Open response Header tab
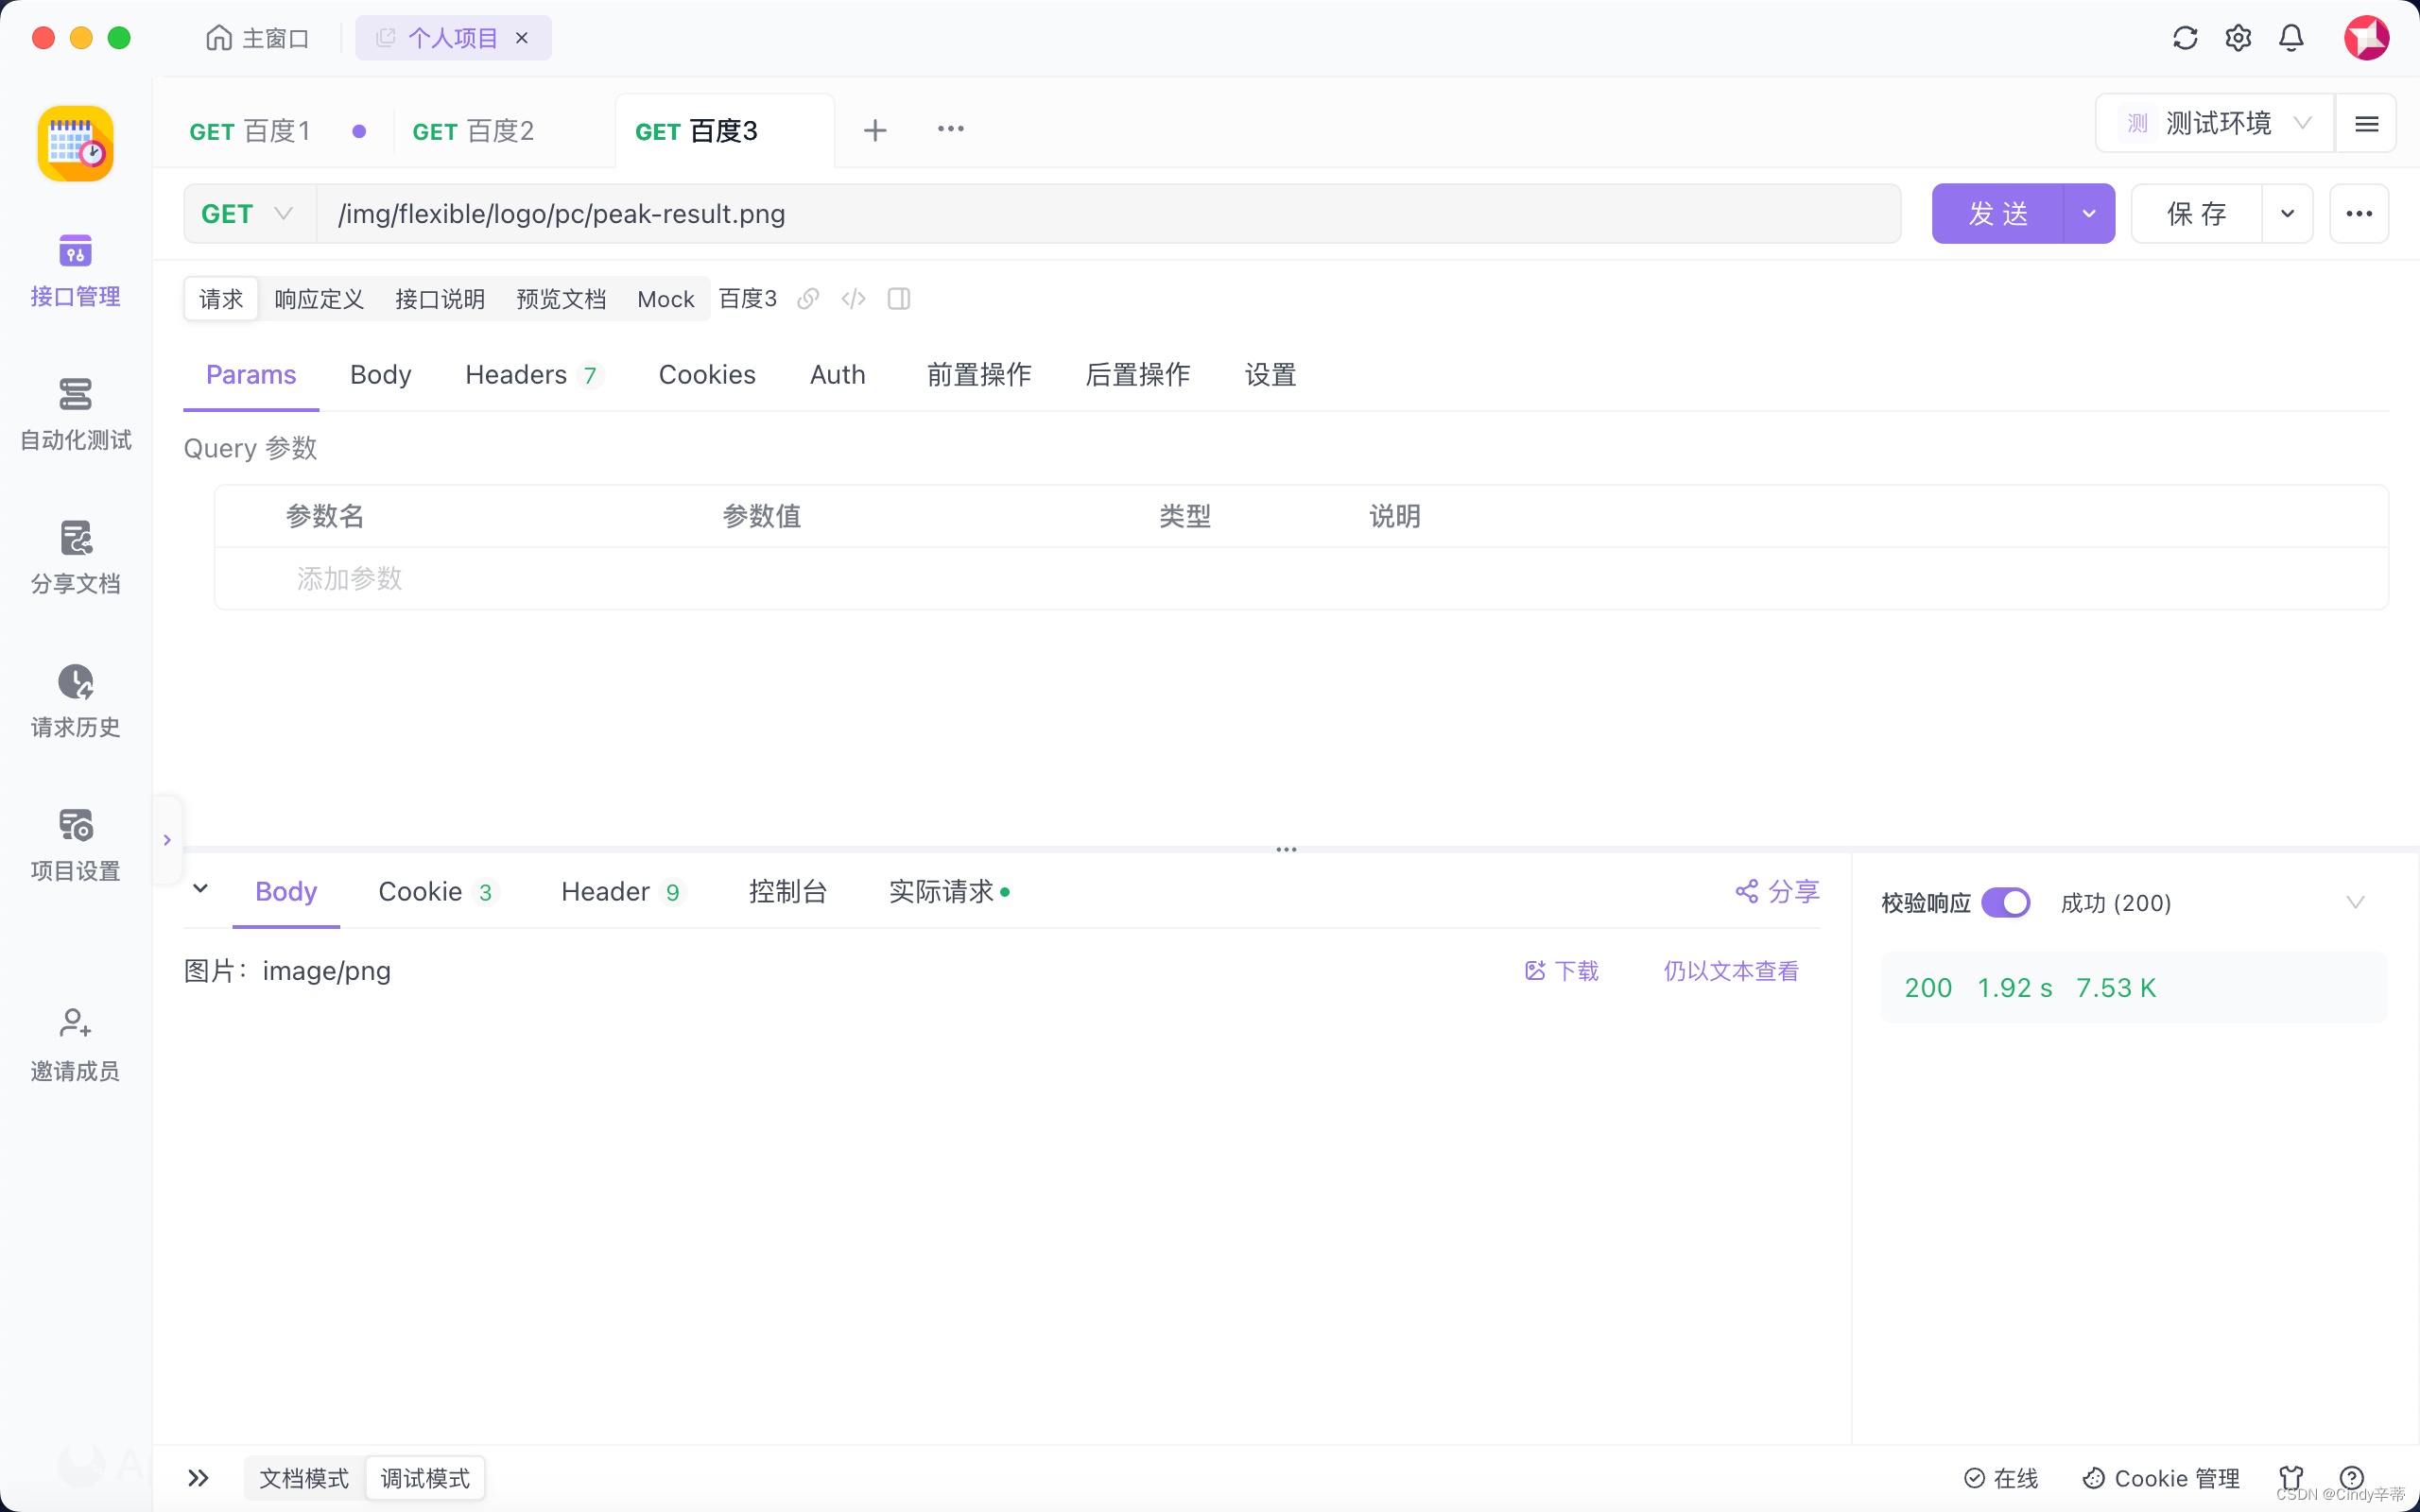The width and height of the screenshot is (2420, 1512). 622,891
